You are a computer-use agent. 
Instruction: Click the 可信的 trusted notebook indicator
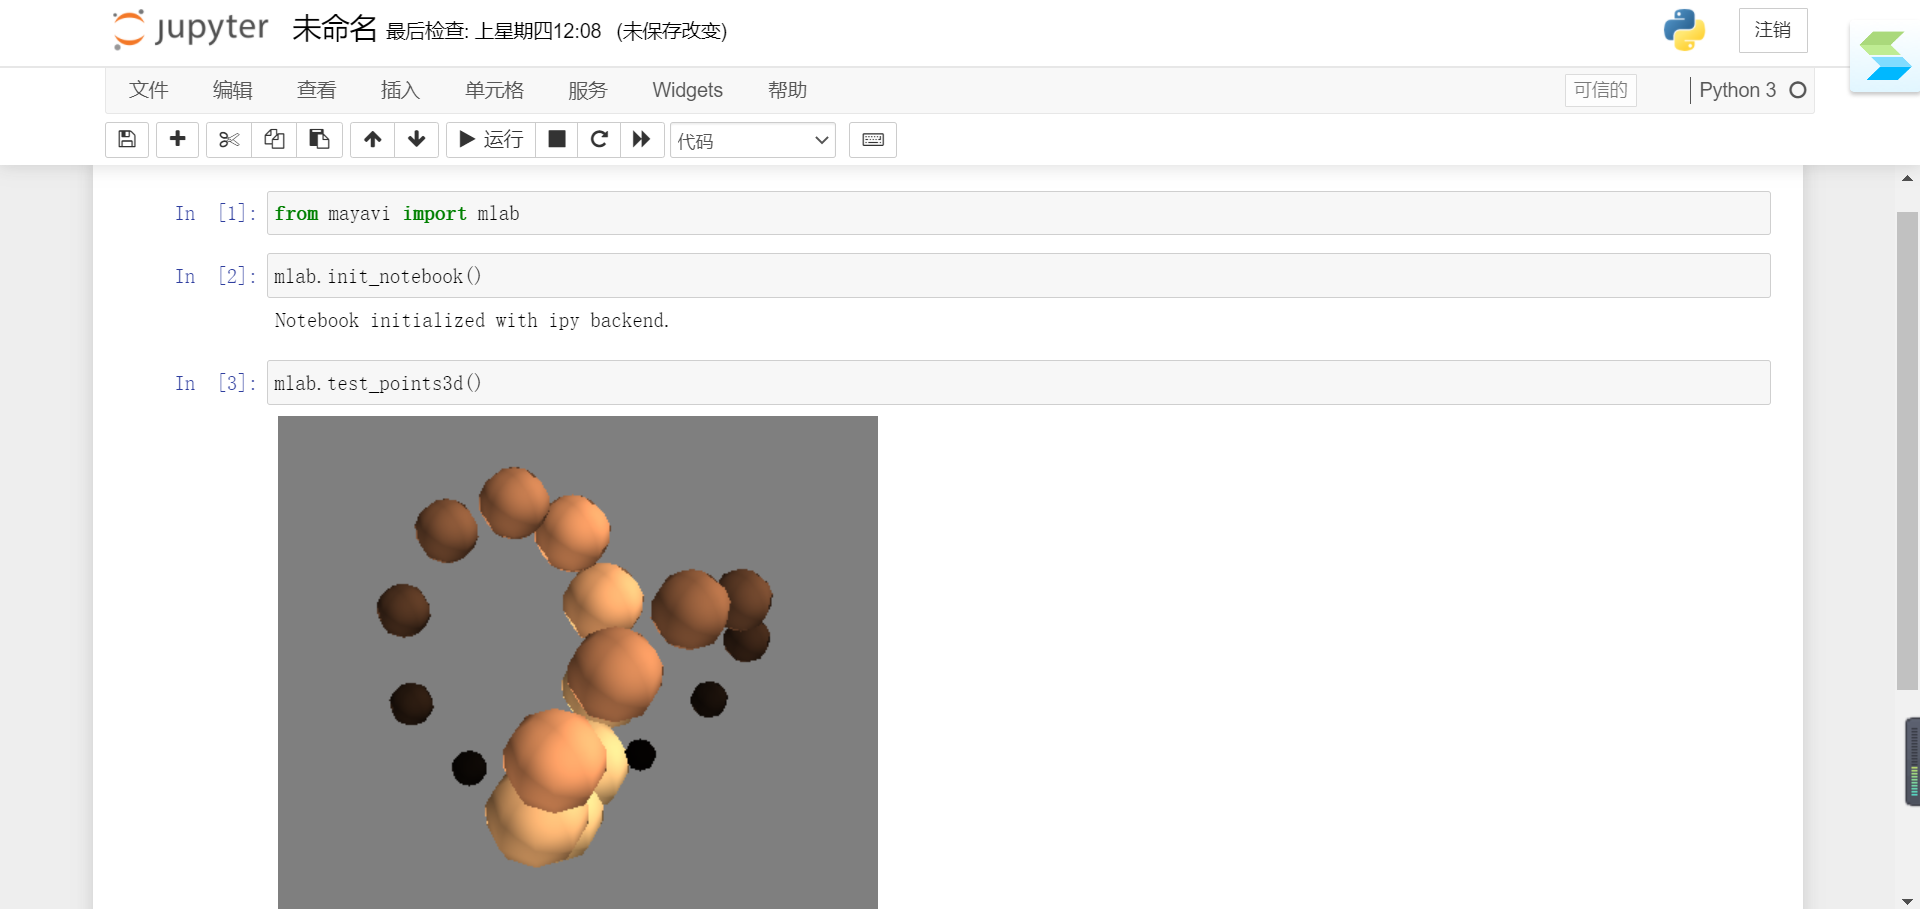(x=1600, y=90)
